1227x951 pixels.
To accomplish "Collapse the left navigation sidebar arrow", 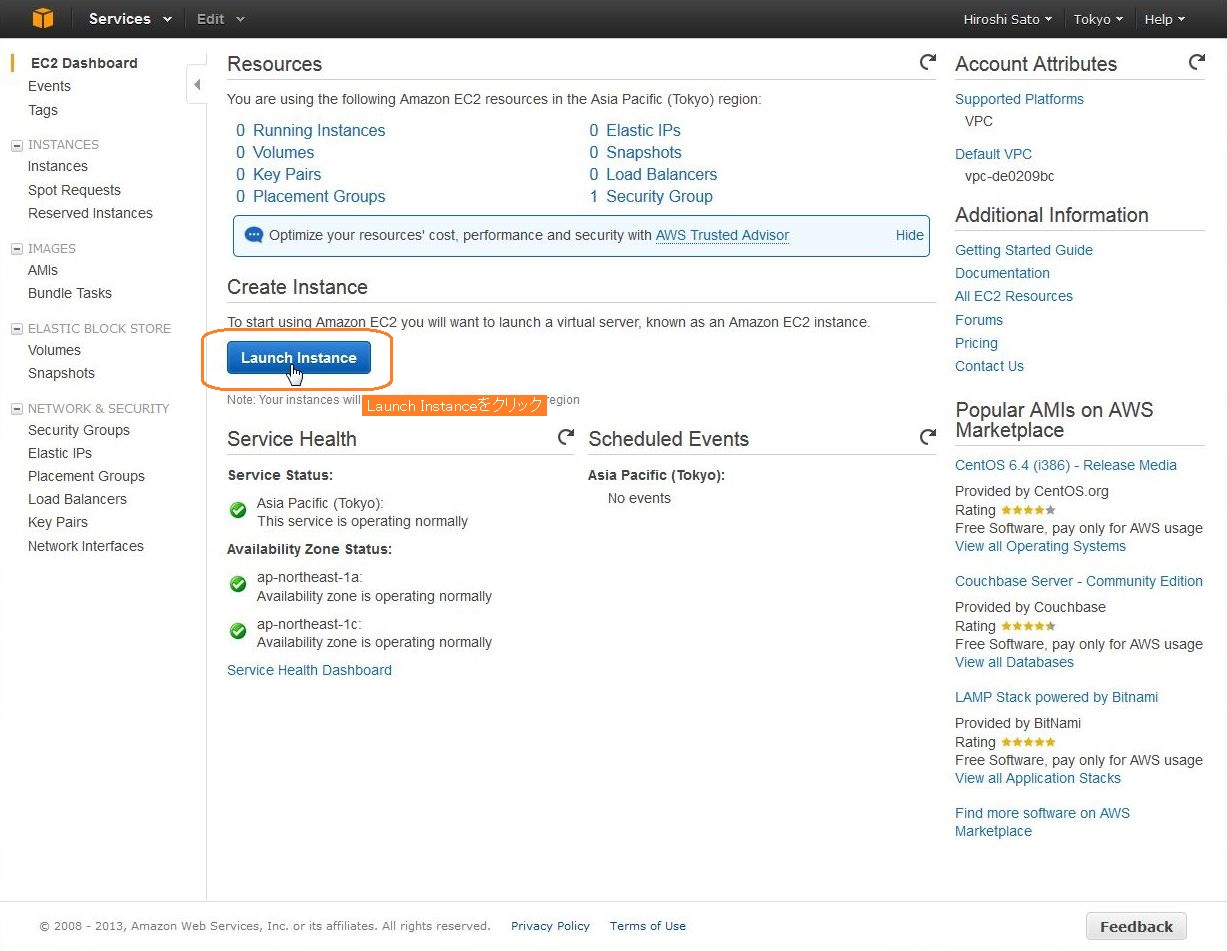I will 197,85.
